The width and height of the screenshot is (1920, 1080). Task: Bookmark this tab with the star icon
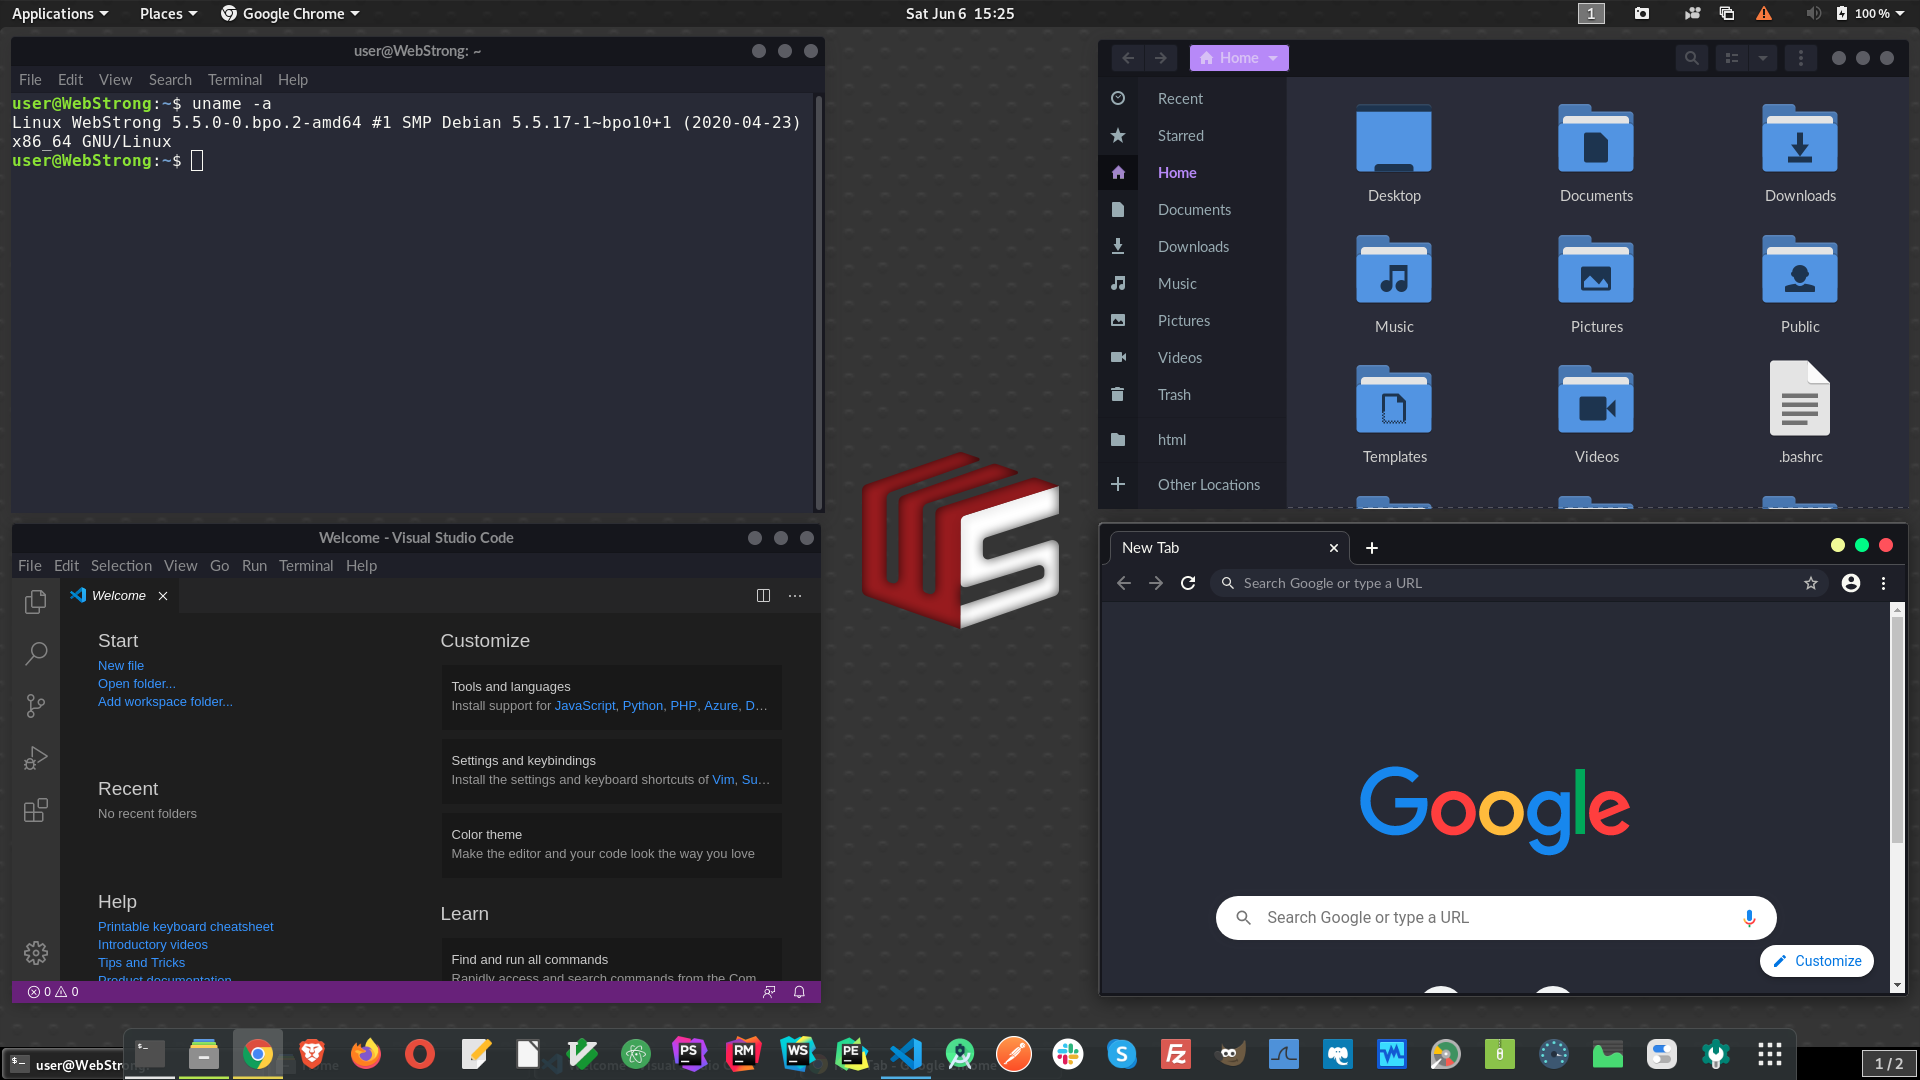(x=1811, y=583)
